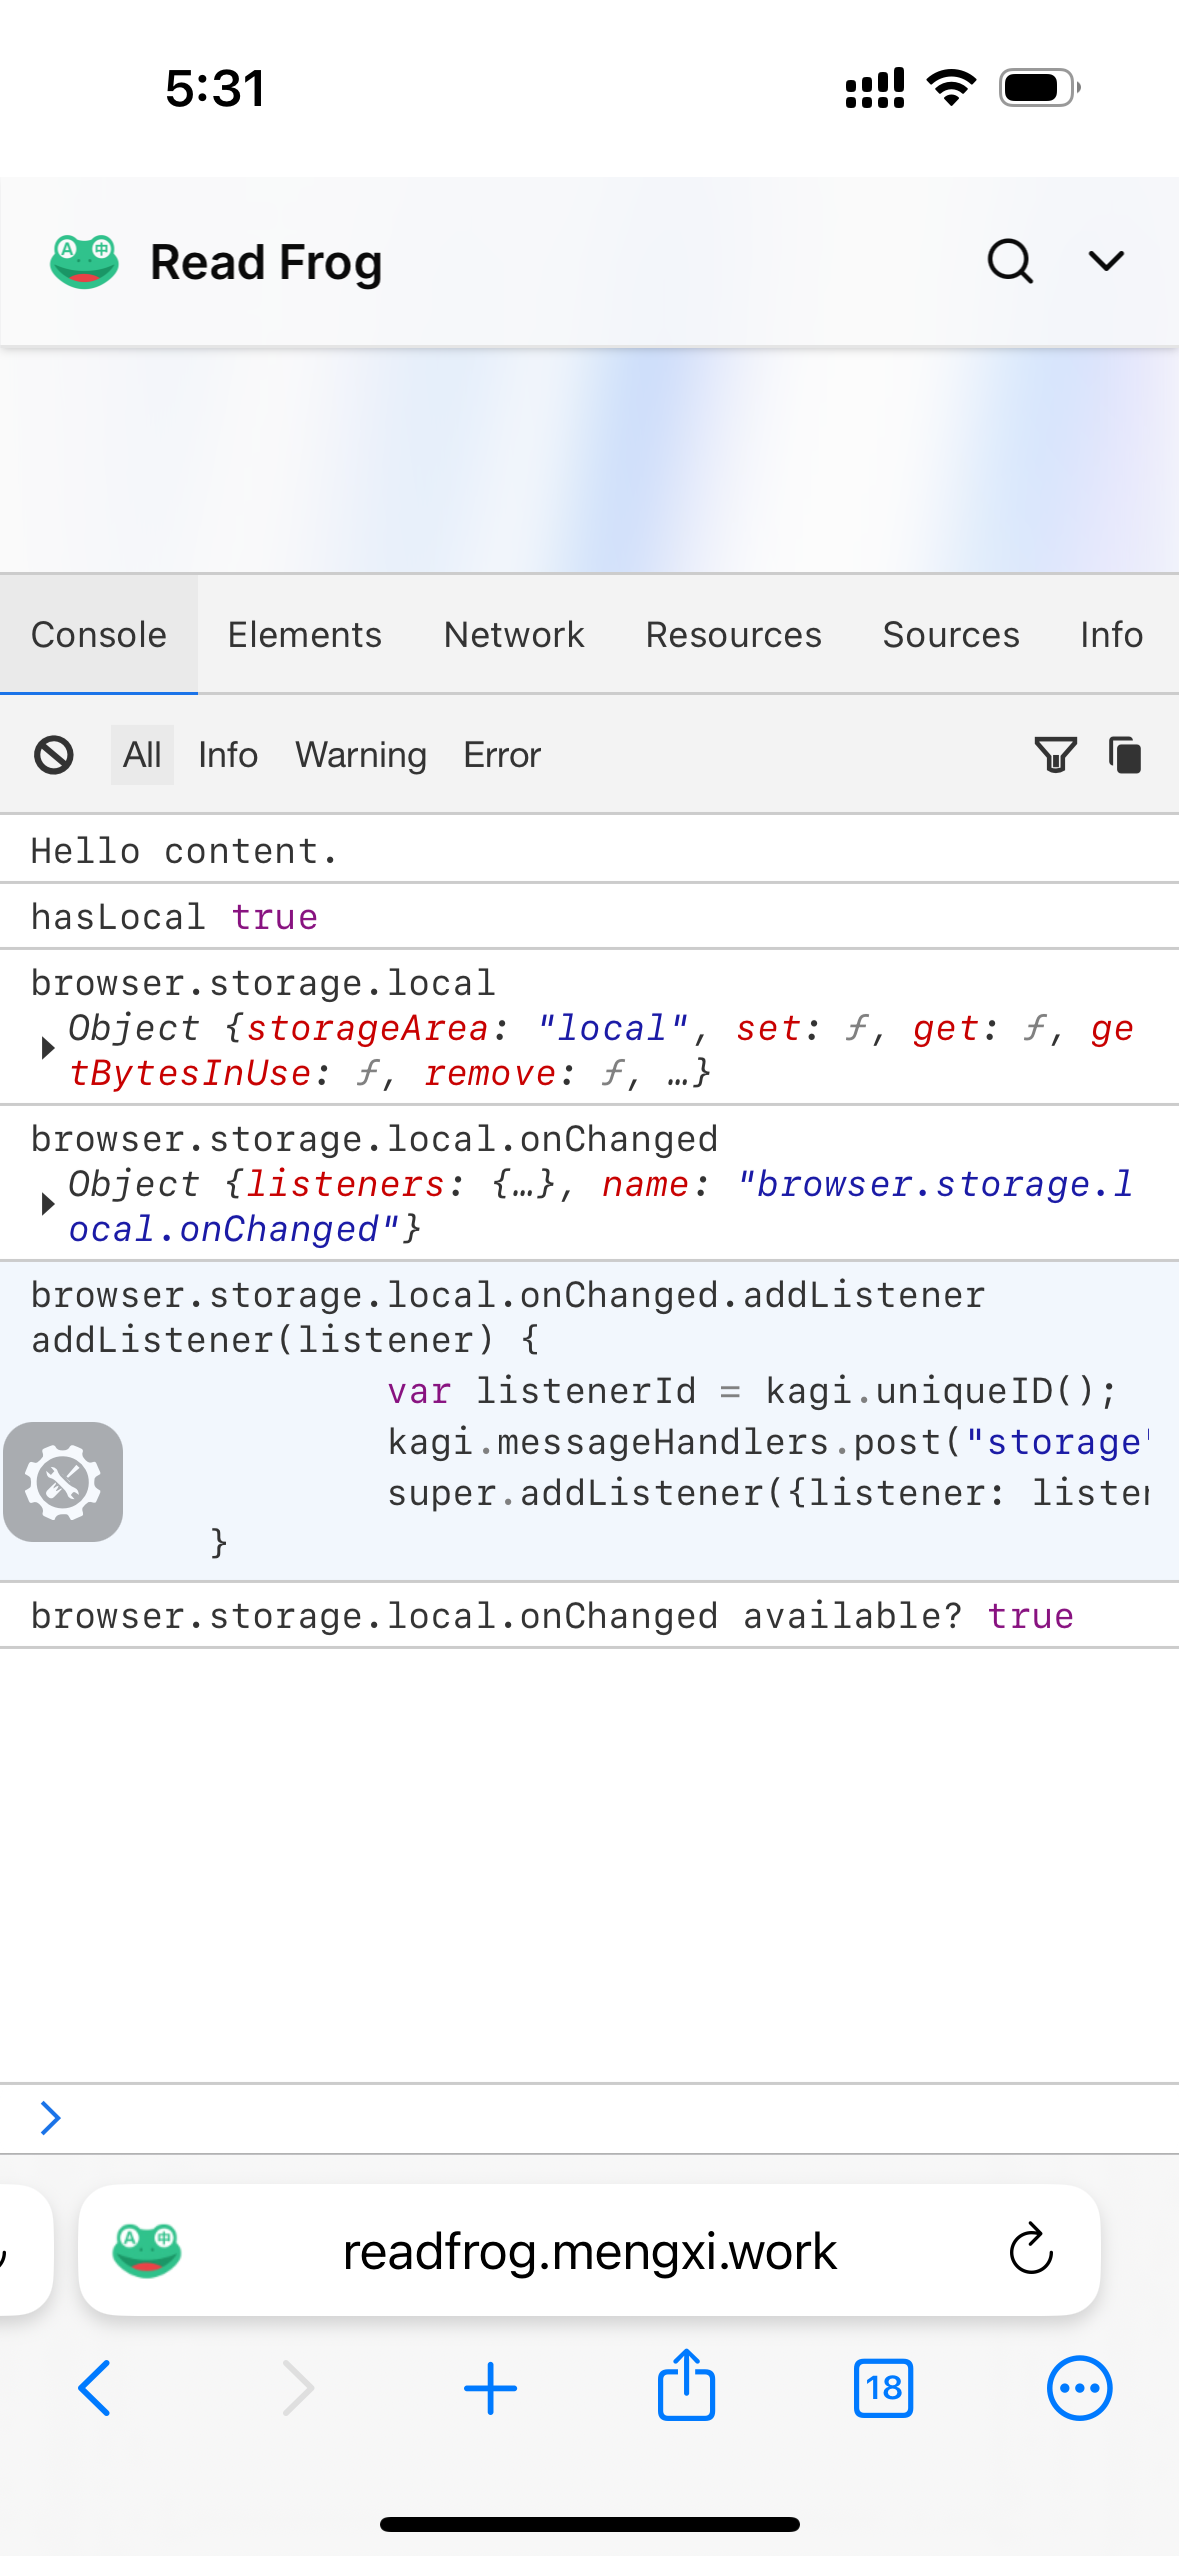Expand the browser.storage.local Object entry
1179x2556 pixels.
coord(47,1049)
